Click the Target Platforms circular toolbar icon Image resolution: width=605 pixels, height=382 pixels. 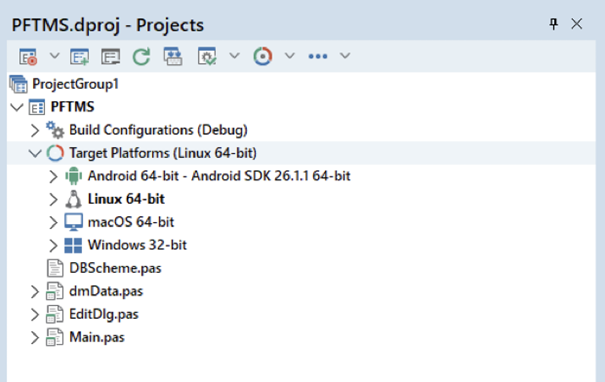[x=263, y=56]
